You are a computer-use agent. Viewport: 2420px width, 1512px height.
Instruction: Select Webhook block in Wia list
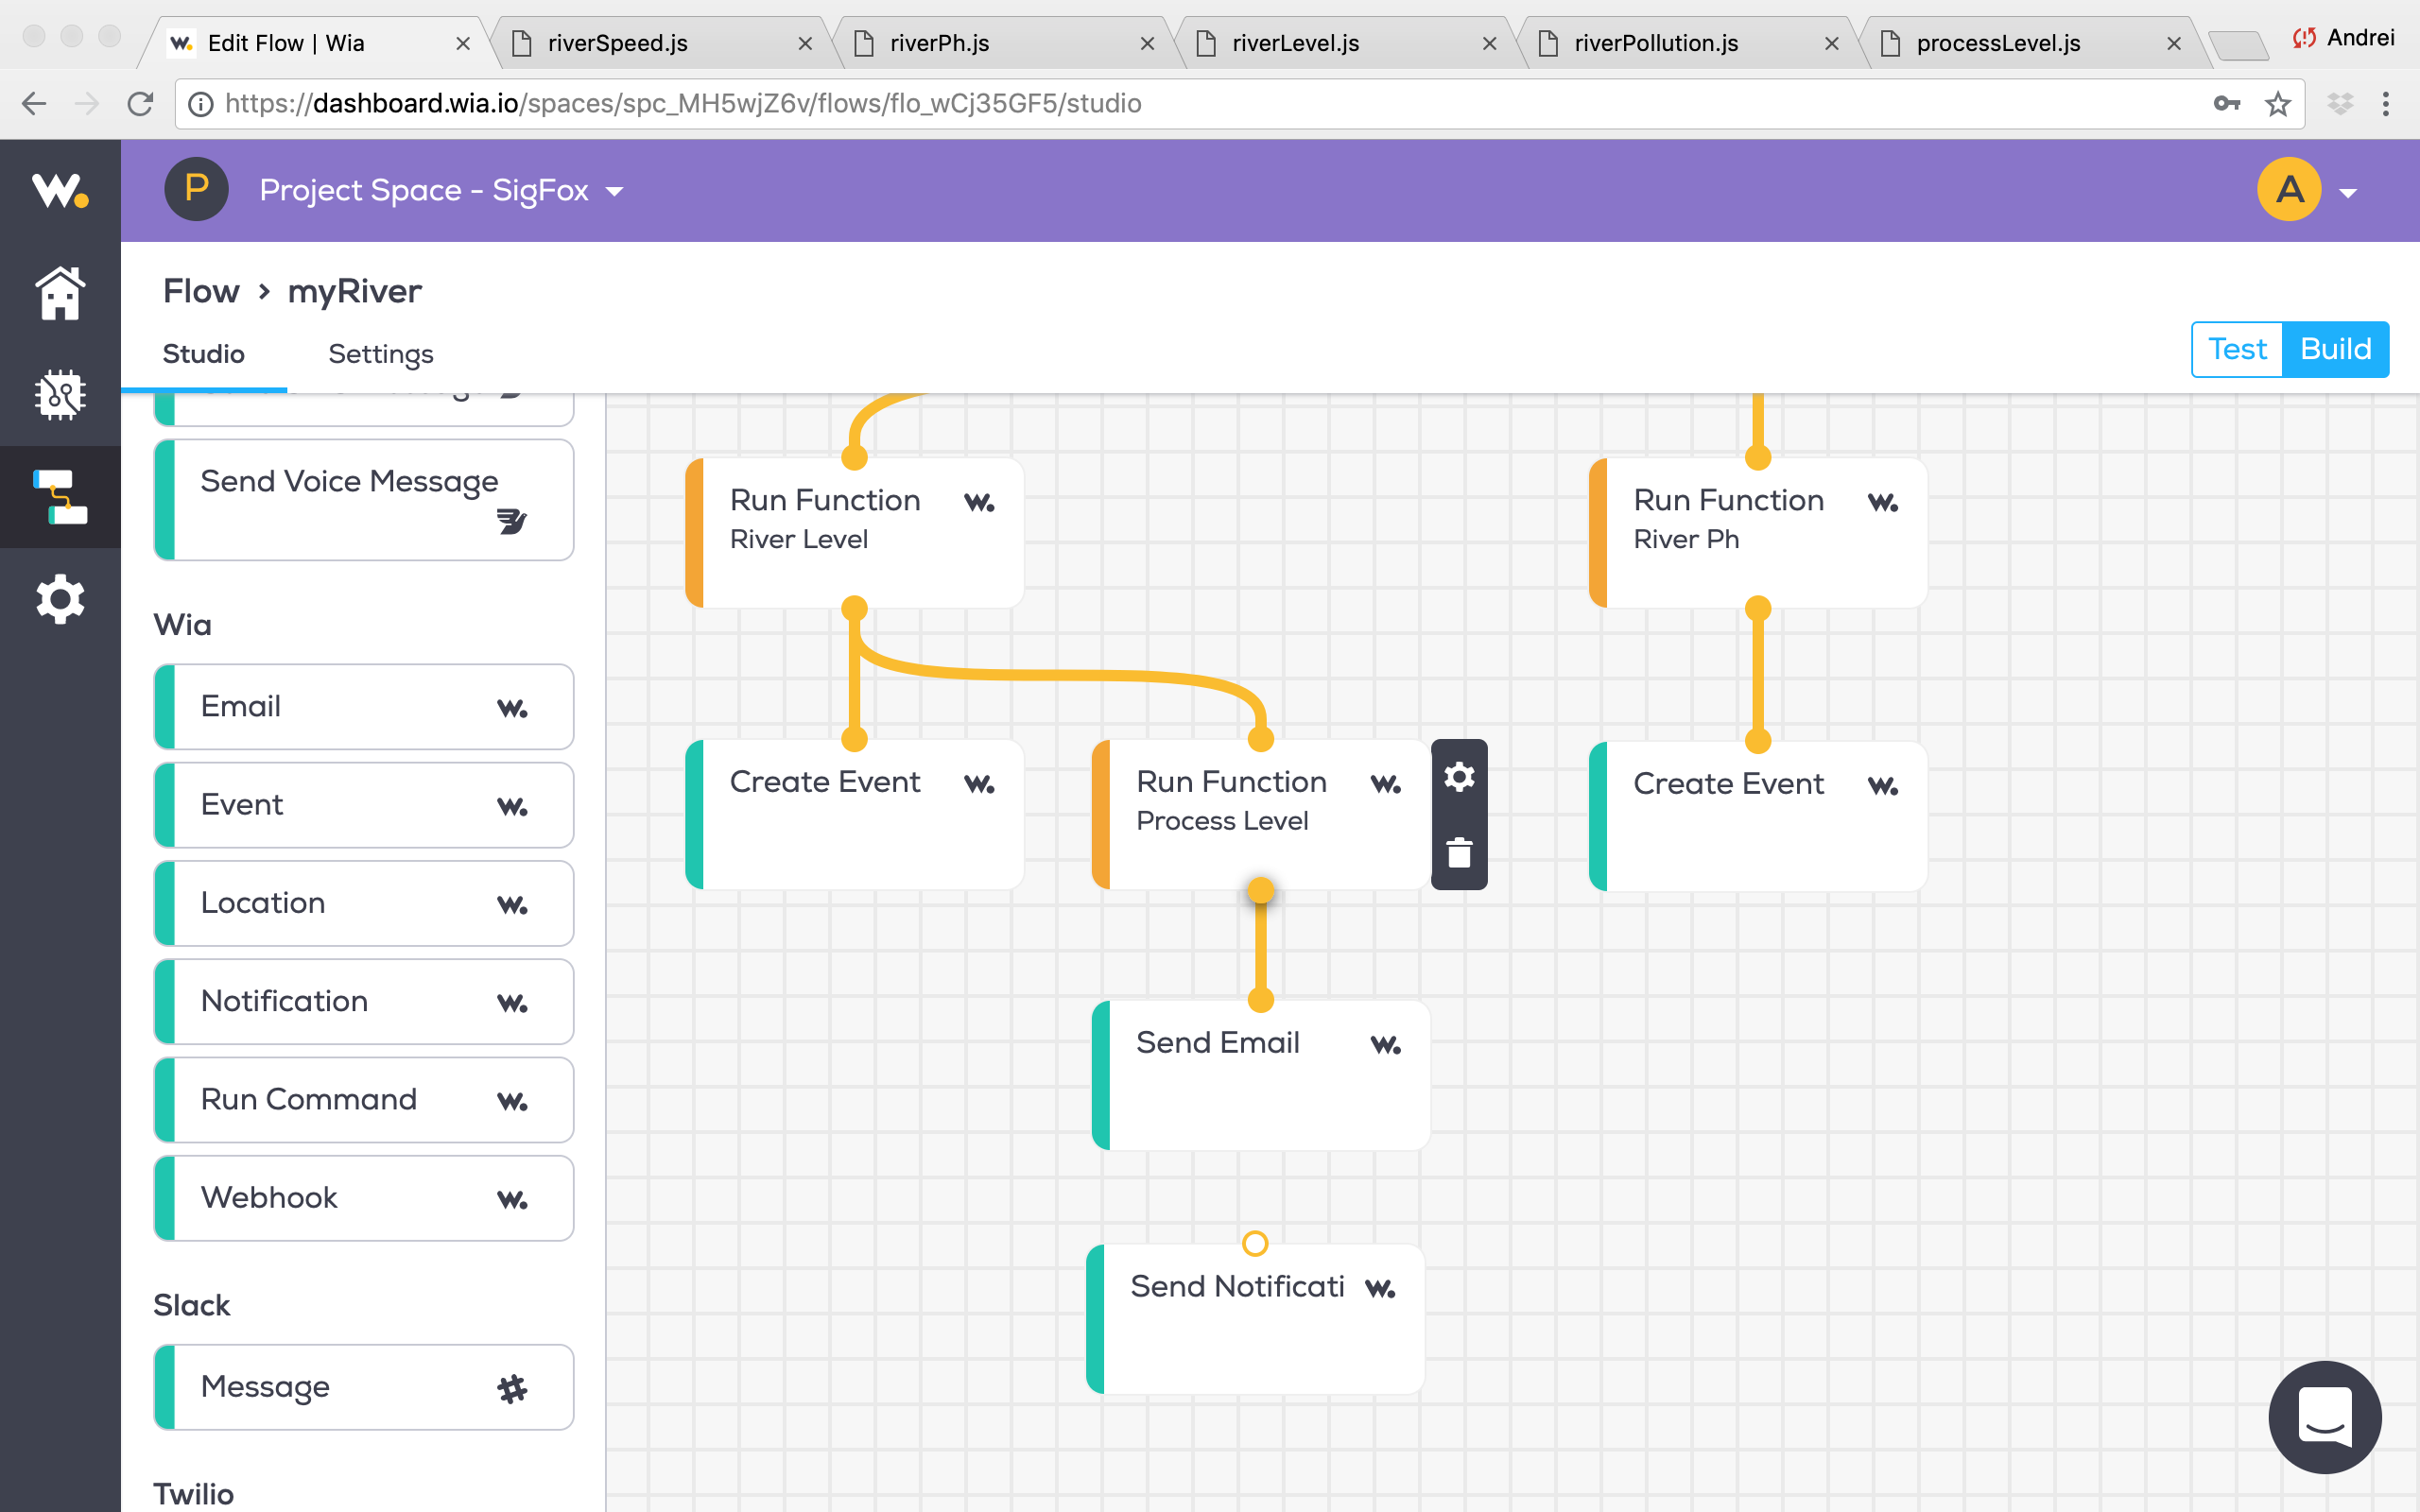[x=364, y=1197]
